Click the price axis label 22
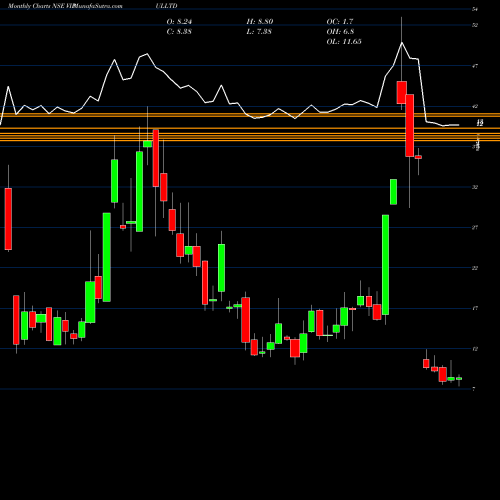This screenshot has width=500, height=500. tap(475, 268)
